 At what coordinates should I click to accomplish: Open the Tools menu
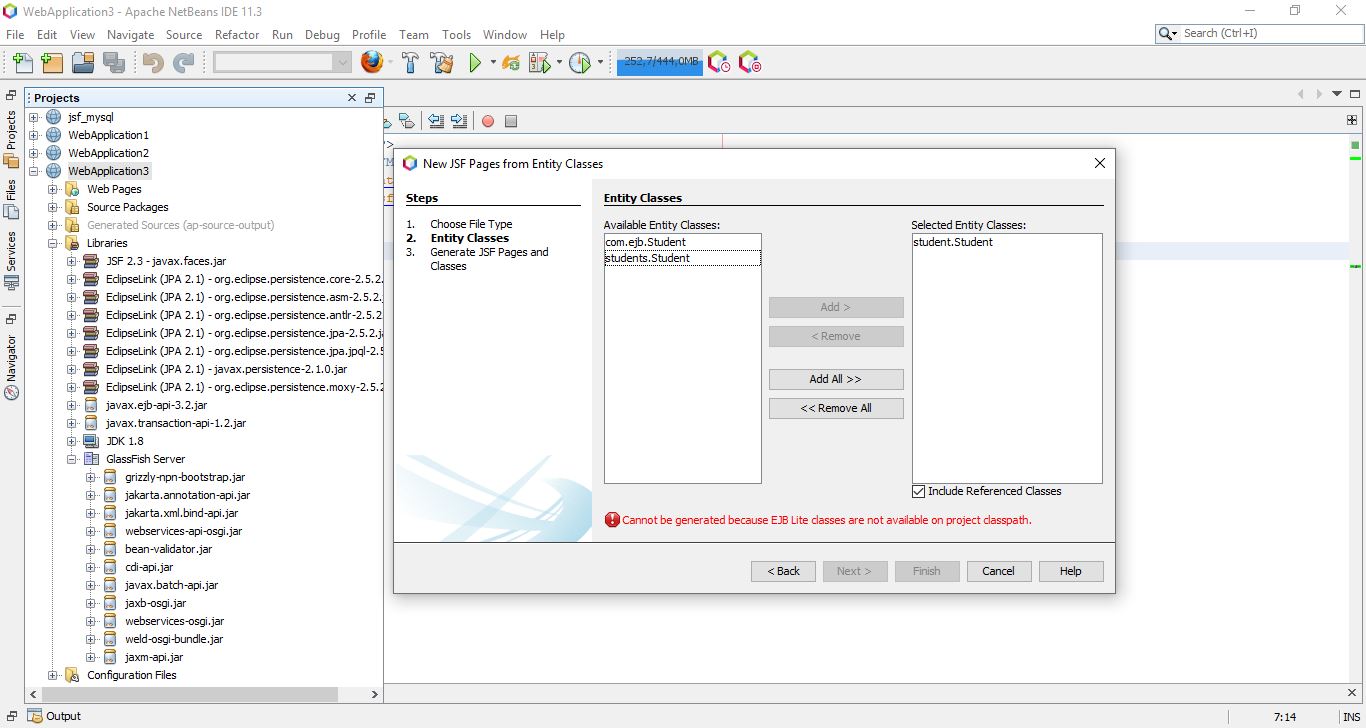456,34
